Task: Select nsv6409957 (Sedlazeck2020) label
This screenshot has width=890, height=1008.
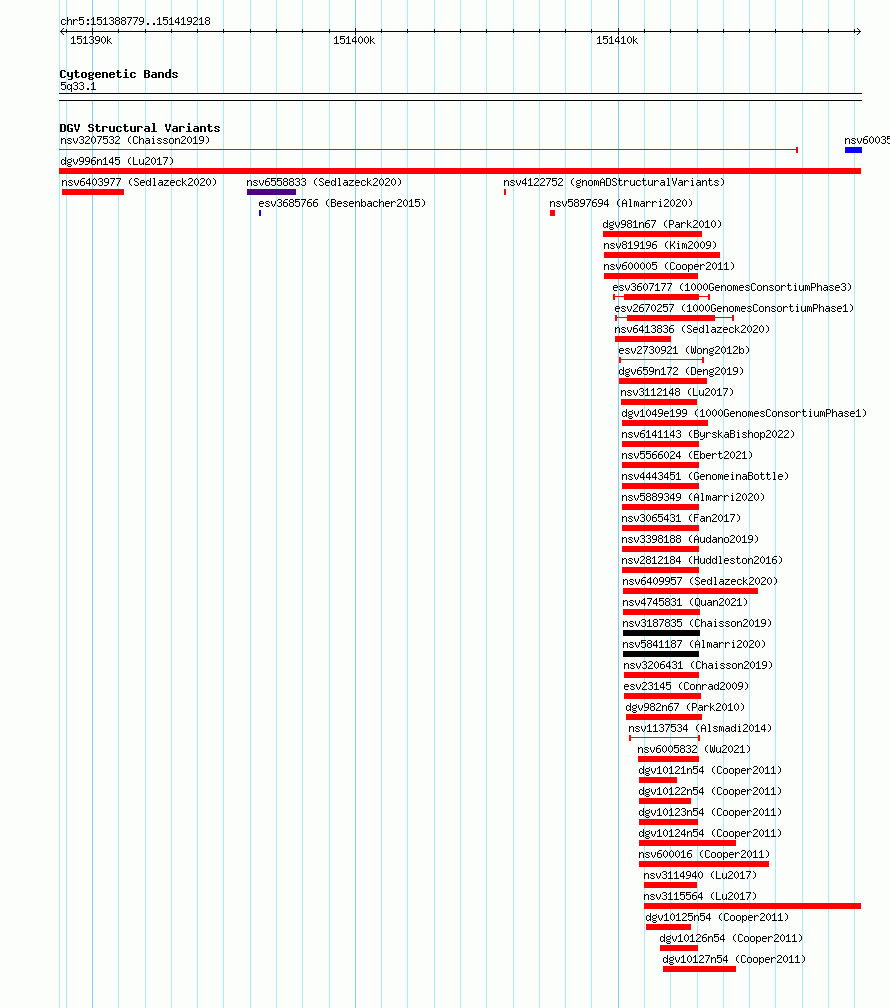Action: pyautogui.click(x=700, y=581)
